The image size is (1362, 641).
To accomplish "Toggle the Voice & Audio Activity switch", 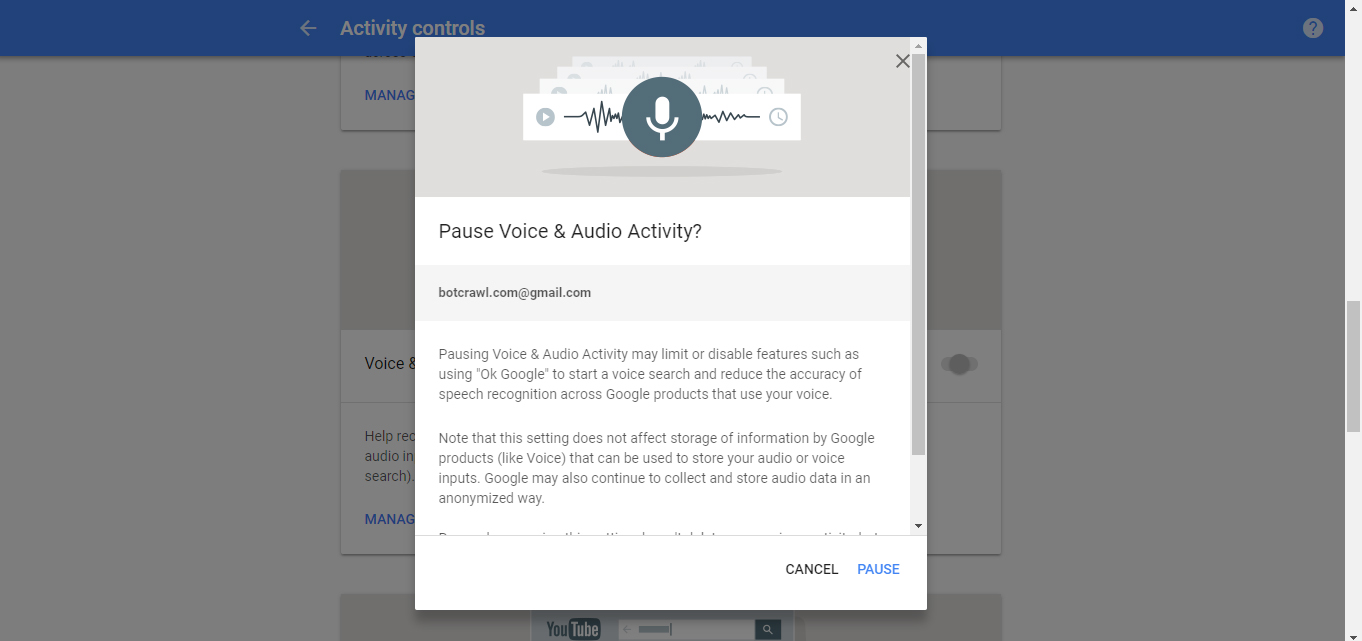I will pos(959,364).
